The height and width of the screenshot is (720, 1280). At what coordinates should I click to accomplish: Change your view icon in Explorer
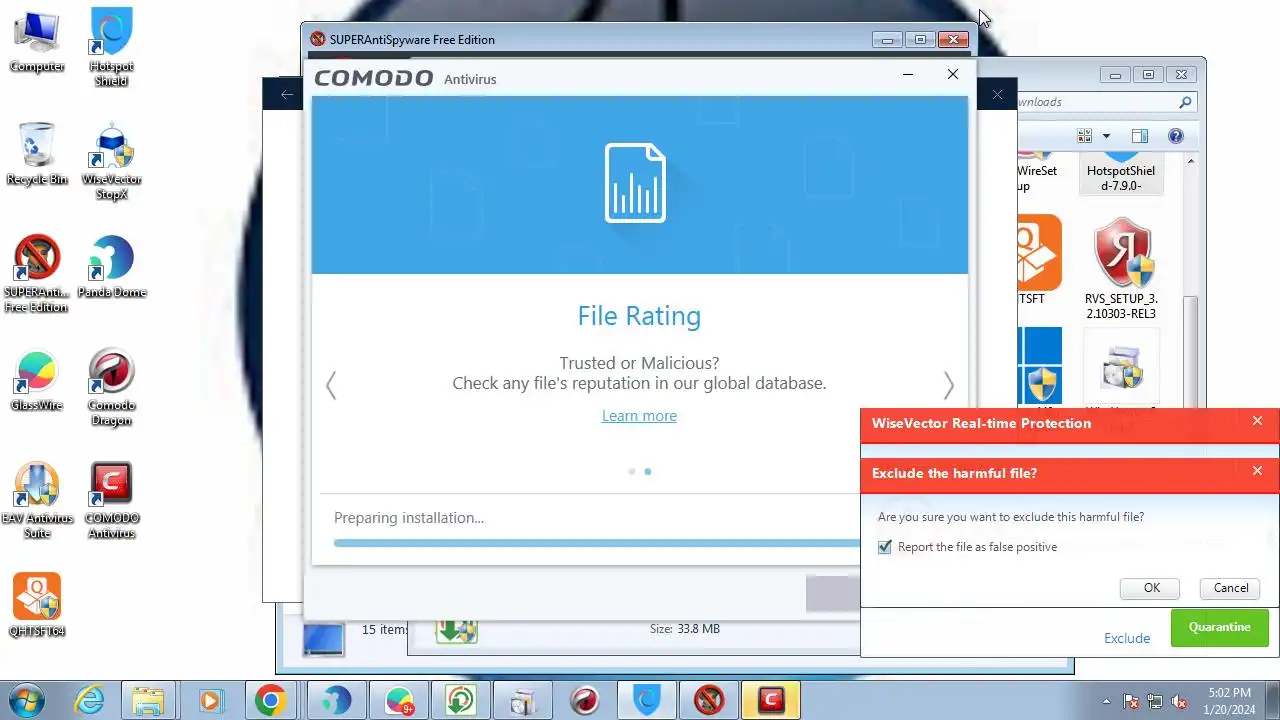click(1084, 136)
